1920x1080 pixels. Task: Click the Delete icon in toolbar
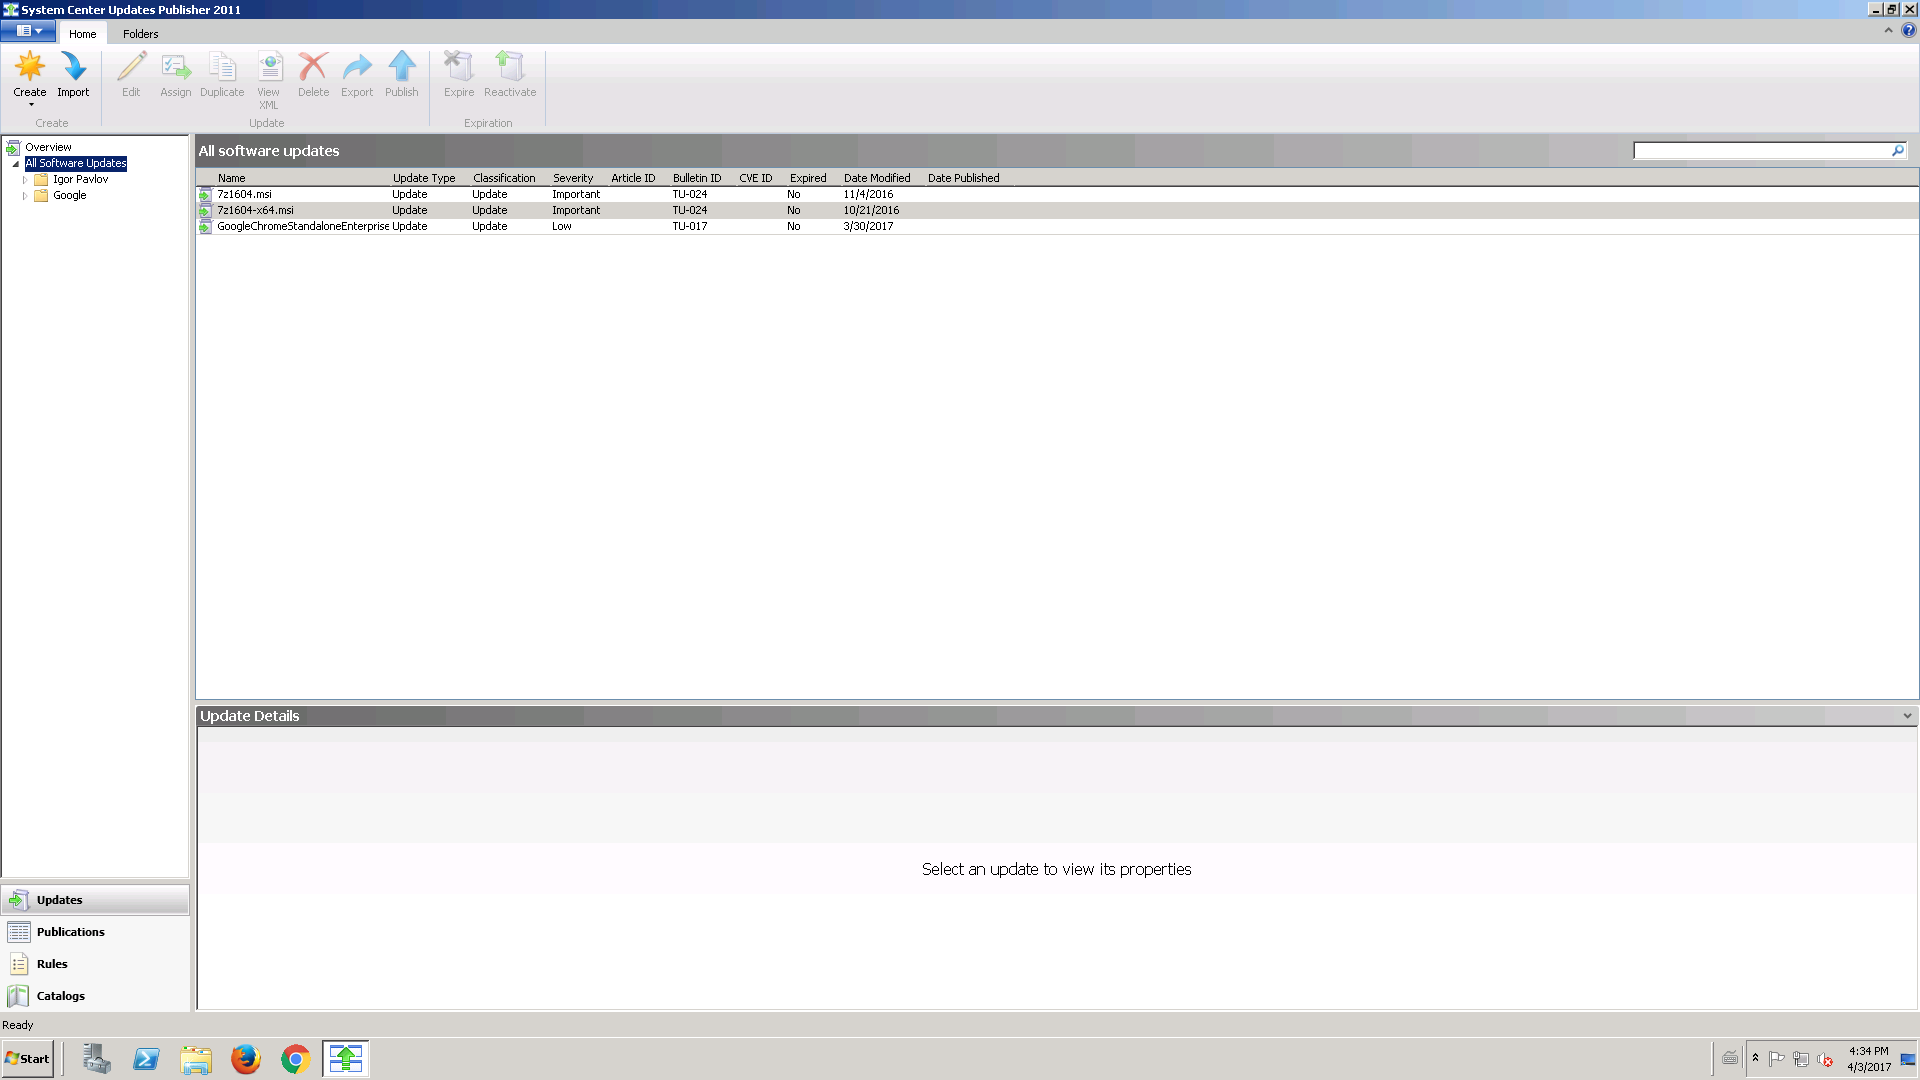(313, 73)
